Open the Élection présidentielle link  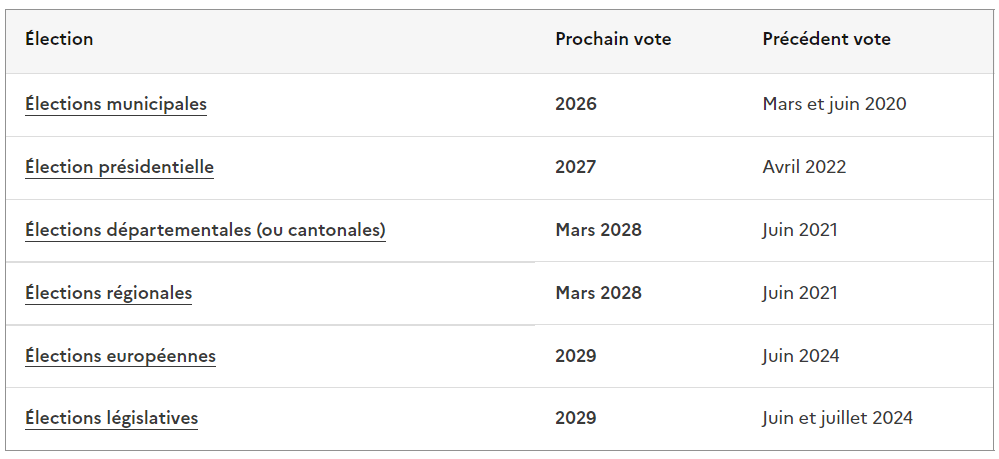[x=120, y=167]
